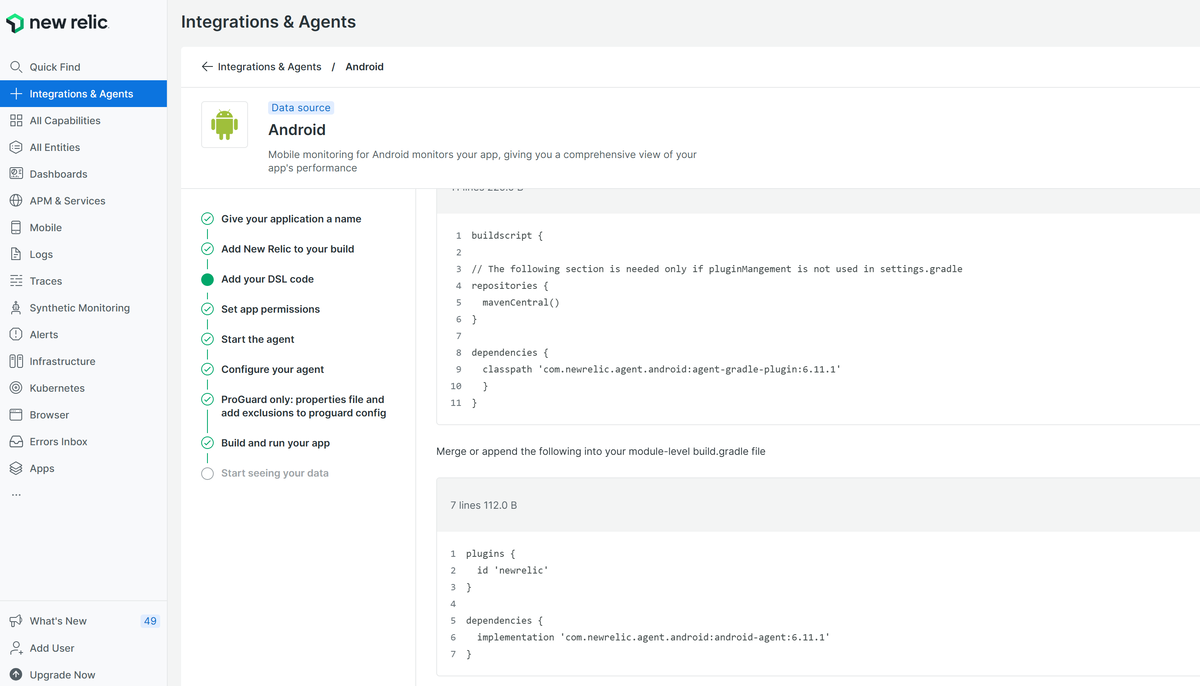Open the Logs menu item

click(x=41, y=255)
